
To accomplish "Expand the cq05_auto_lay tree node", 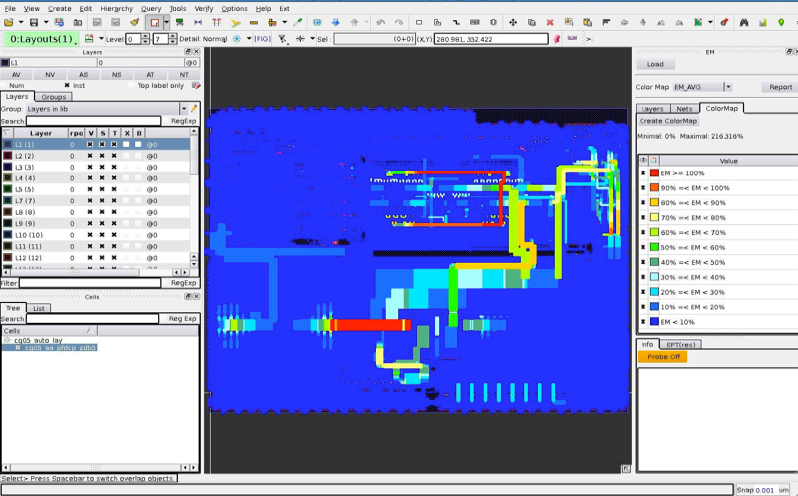I will click(x=7, y=340).
